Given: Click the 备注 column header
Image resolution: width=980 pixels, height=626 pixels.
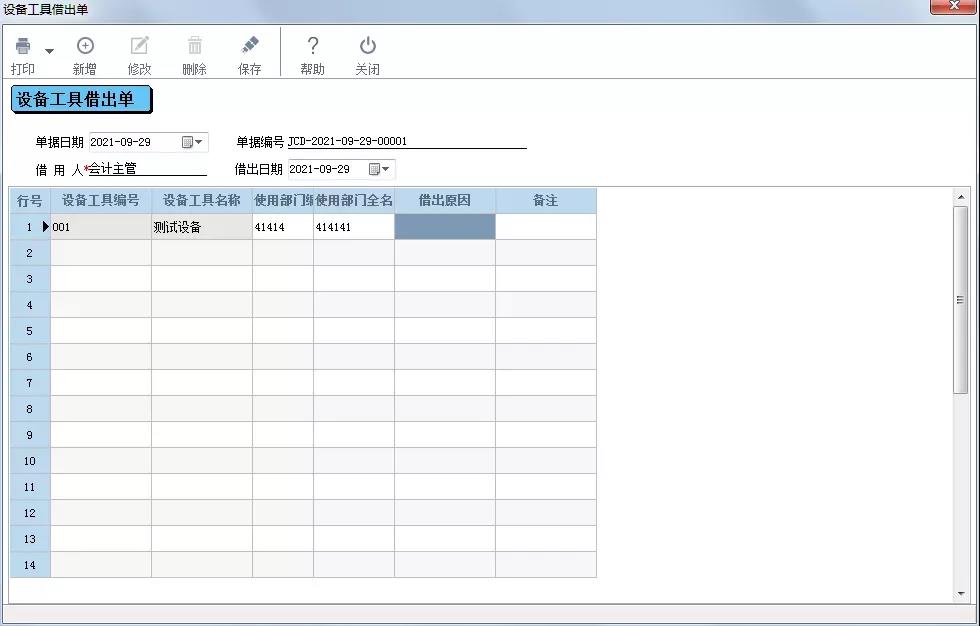Looking at the screenshot, I should pyautogui.click(x=546, y=201).
